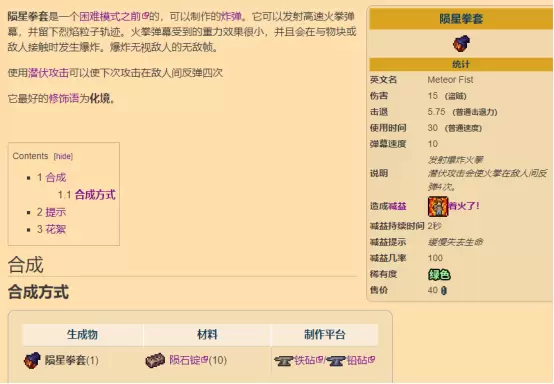Click the Meteor Fist item image in infobox
This screenshot has width=554, height=384.
click(x=461, y=43)
